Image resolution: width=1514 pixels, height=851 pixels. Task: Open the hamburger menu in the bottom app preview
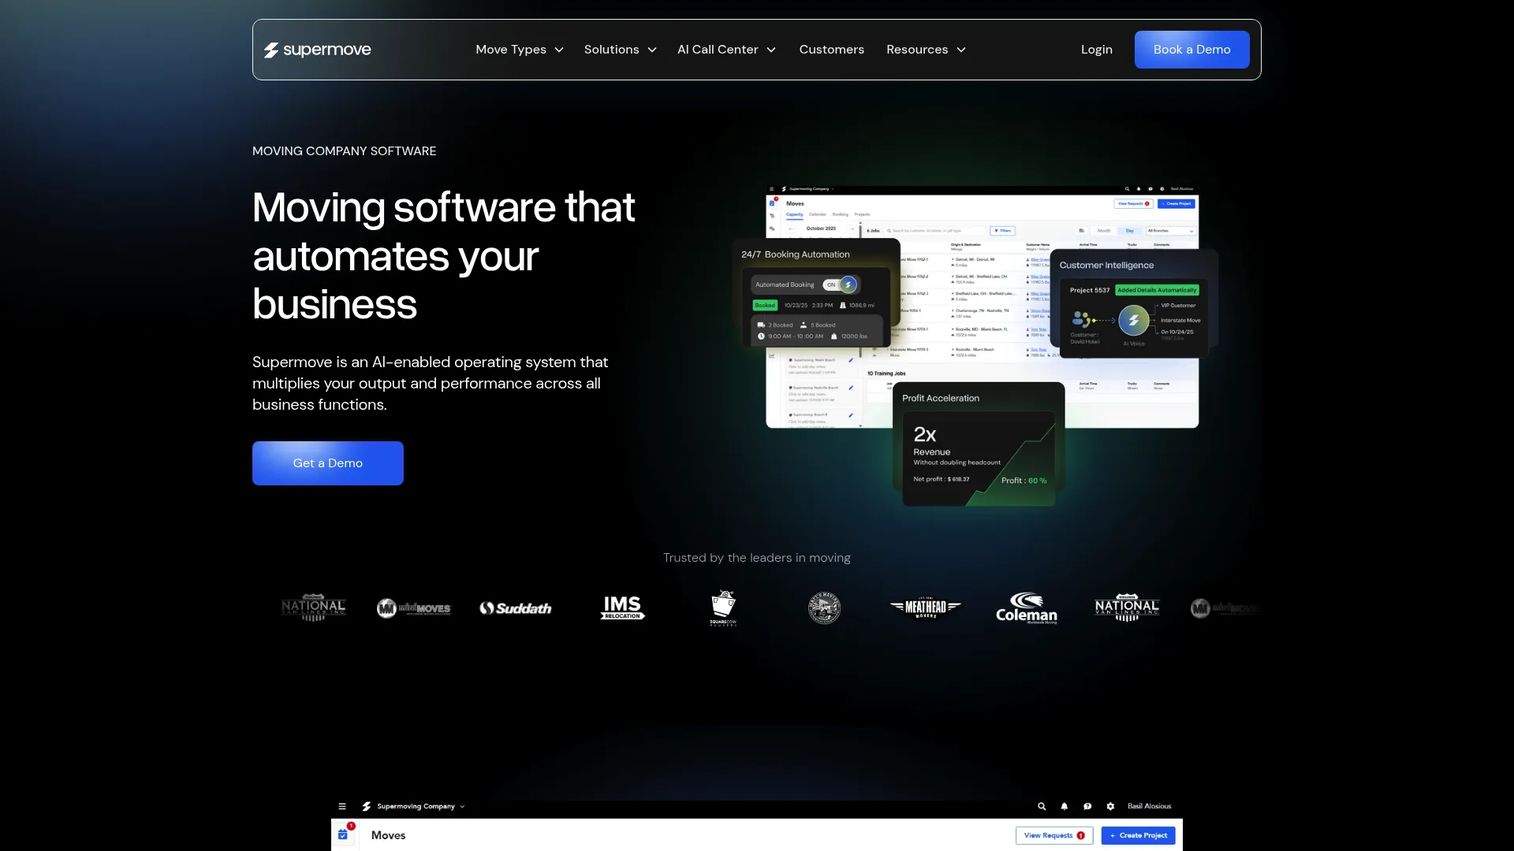(342, 806)
